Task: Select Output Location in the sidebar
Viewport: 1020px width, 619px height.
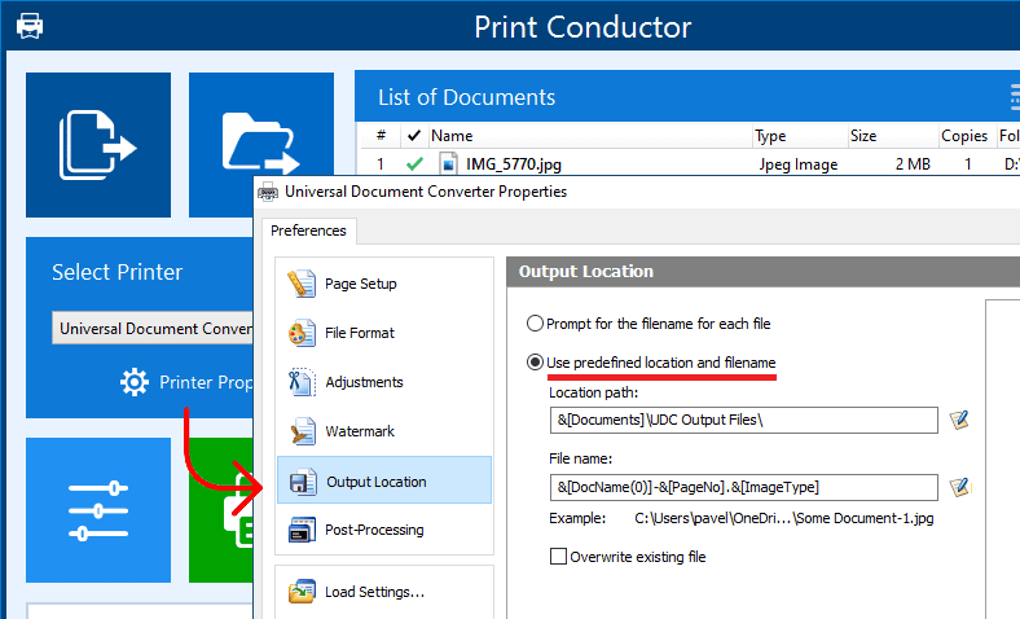Action: click(x=381, y=480)
